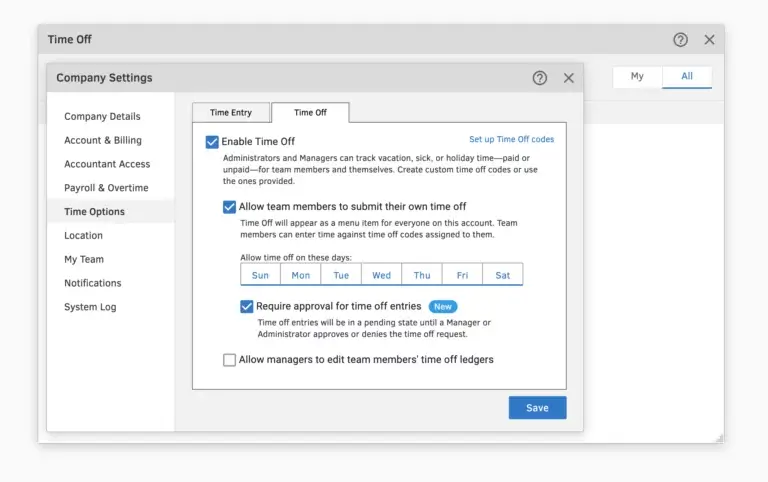This screenshot has width=768, height=482.
Task: Toggle Sun in allowed time off days
Action: tap(260, 275)
